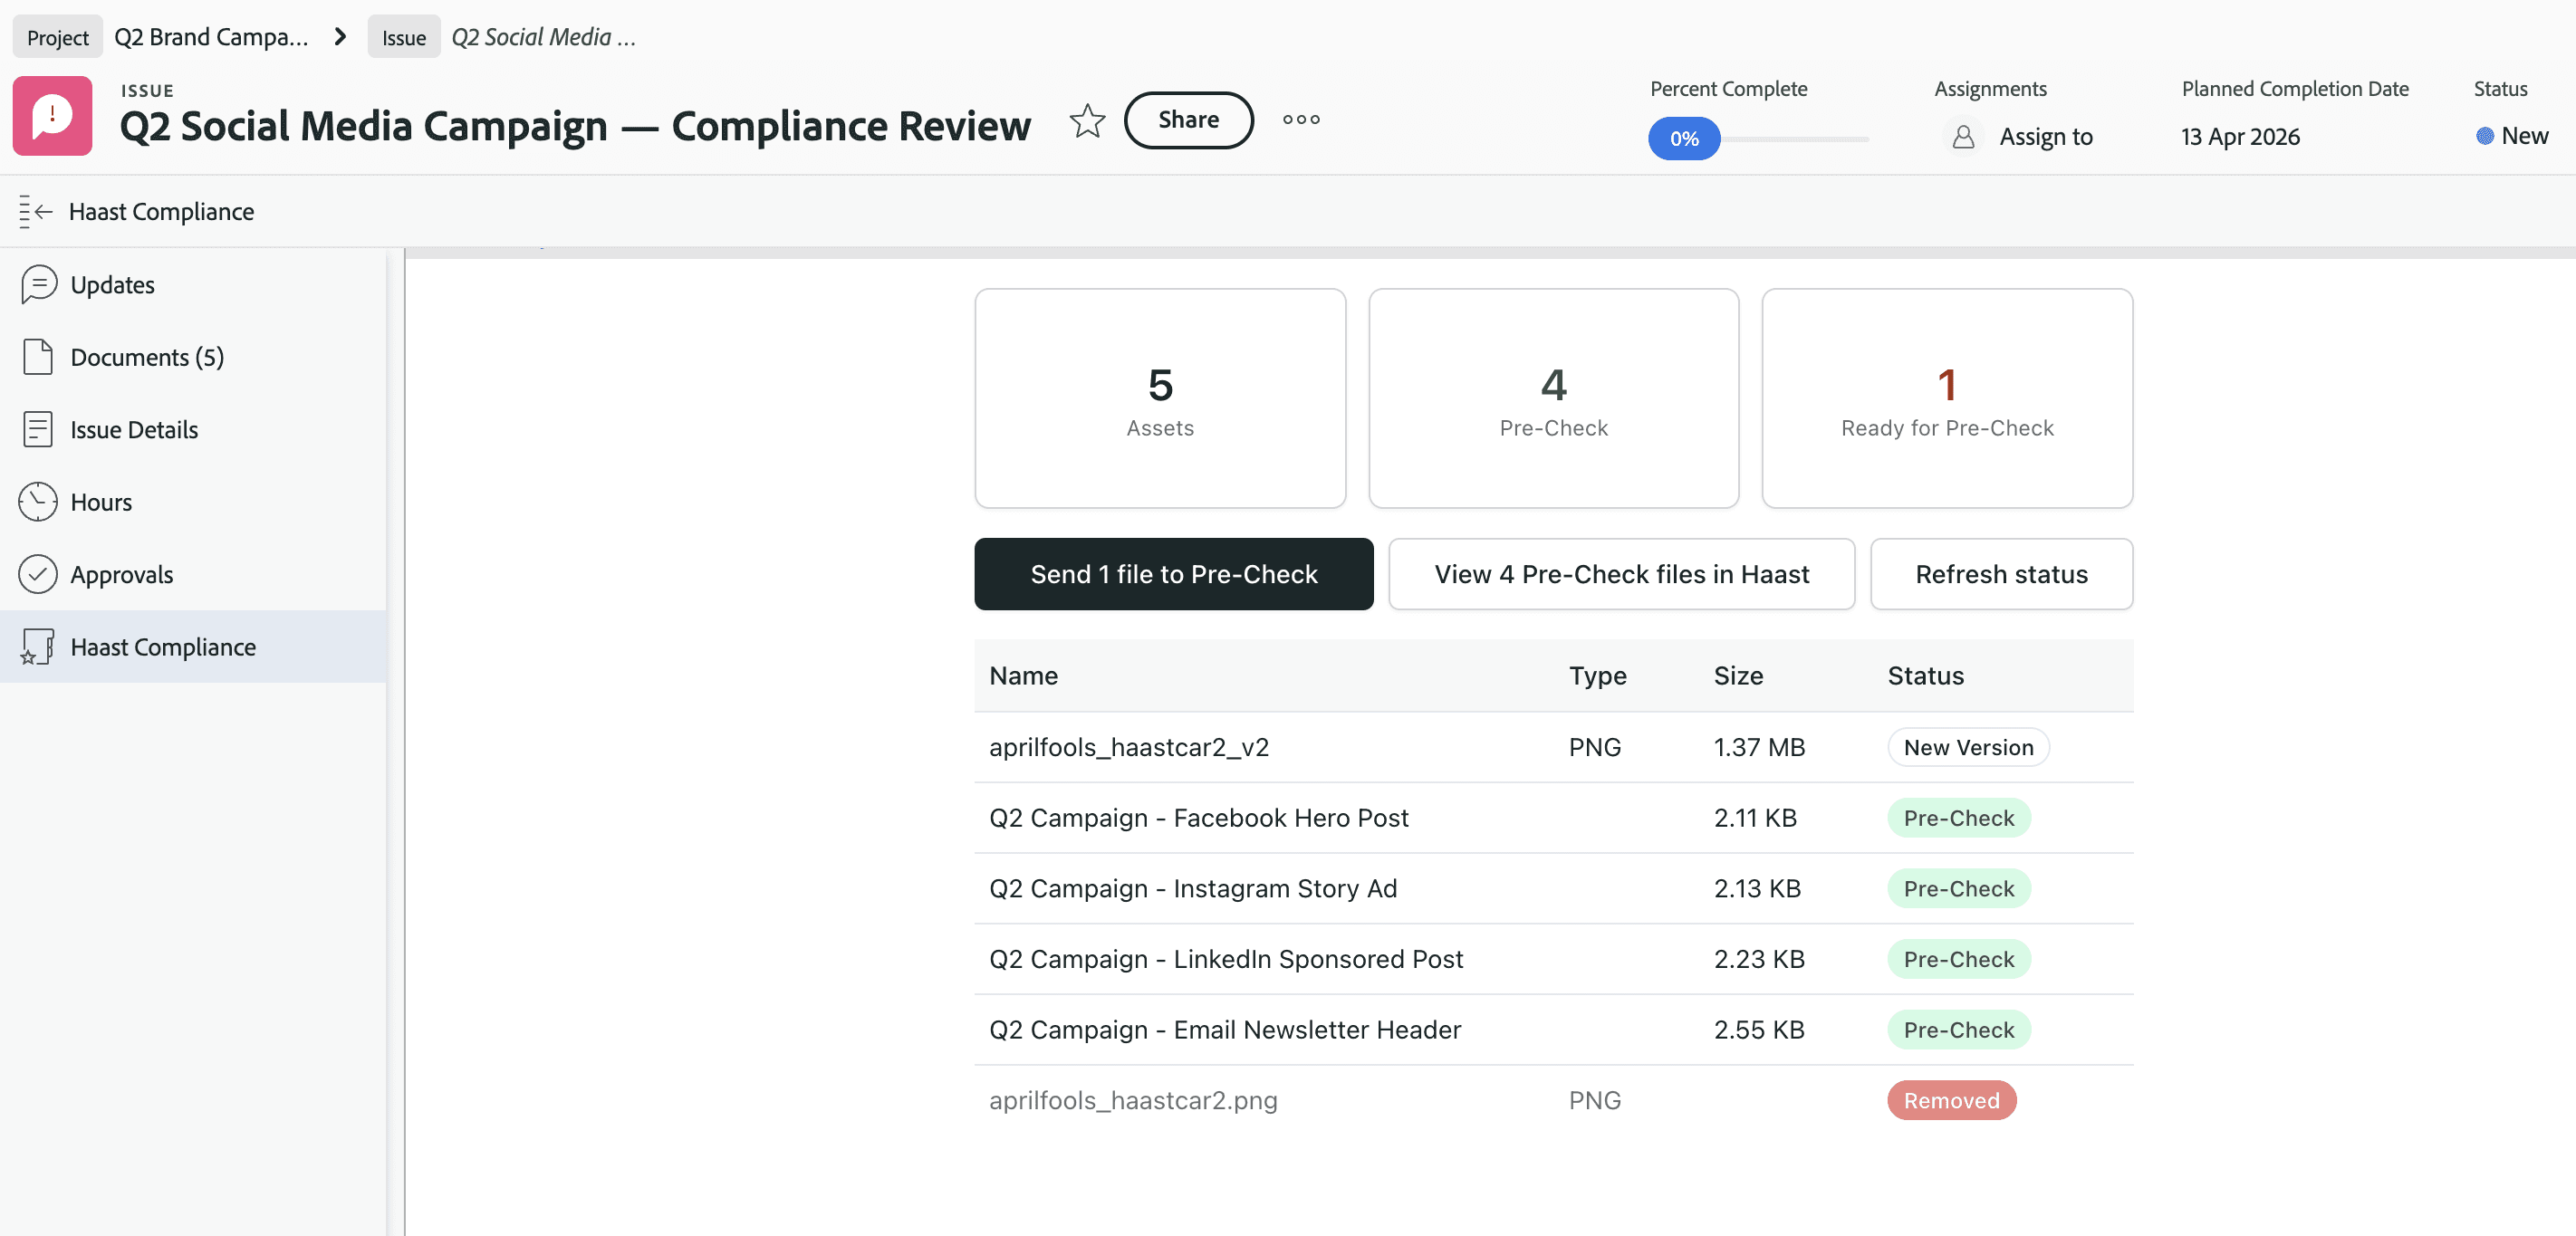Open the Issue Details section

pos(134,430)
